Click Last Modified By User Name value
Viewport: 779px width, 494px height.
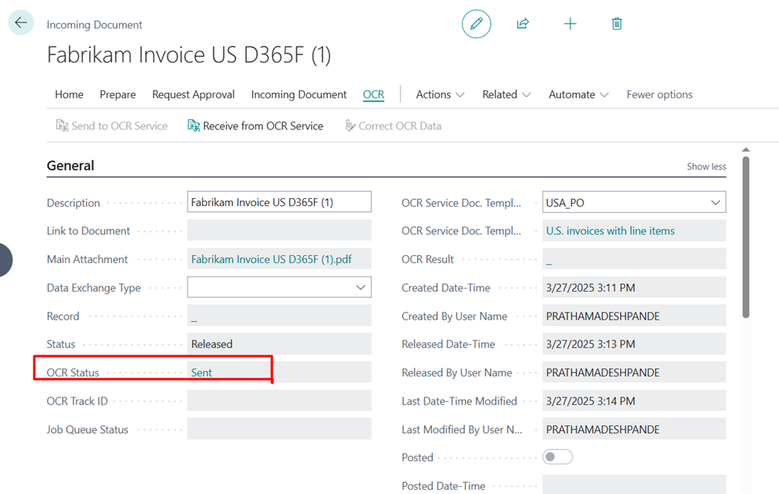pyautogui.click(x=603, y=429)
